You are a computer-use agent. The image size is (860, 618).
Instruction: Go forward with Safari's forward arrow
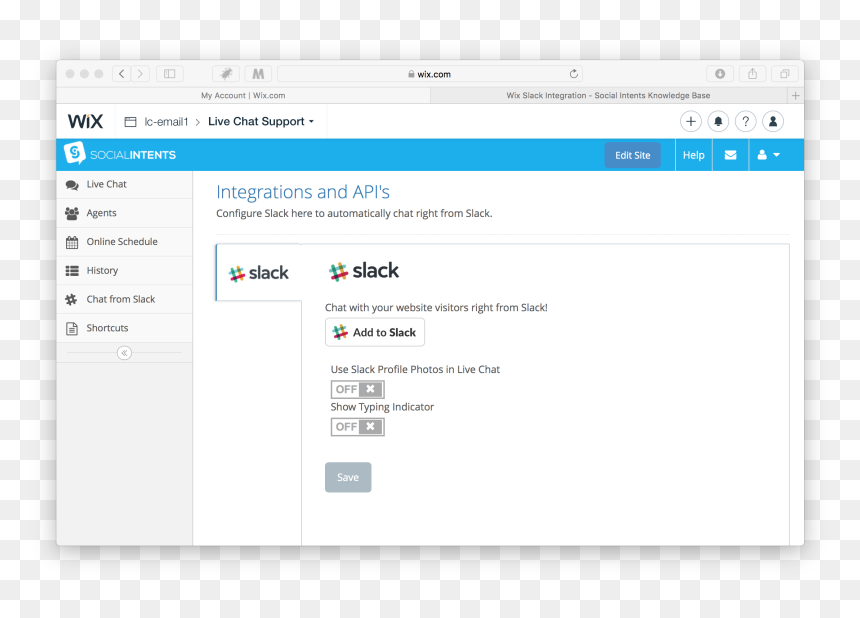pyautogui.click(x=140, y=73)
